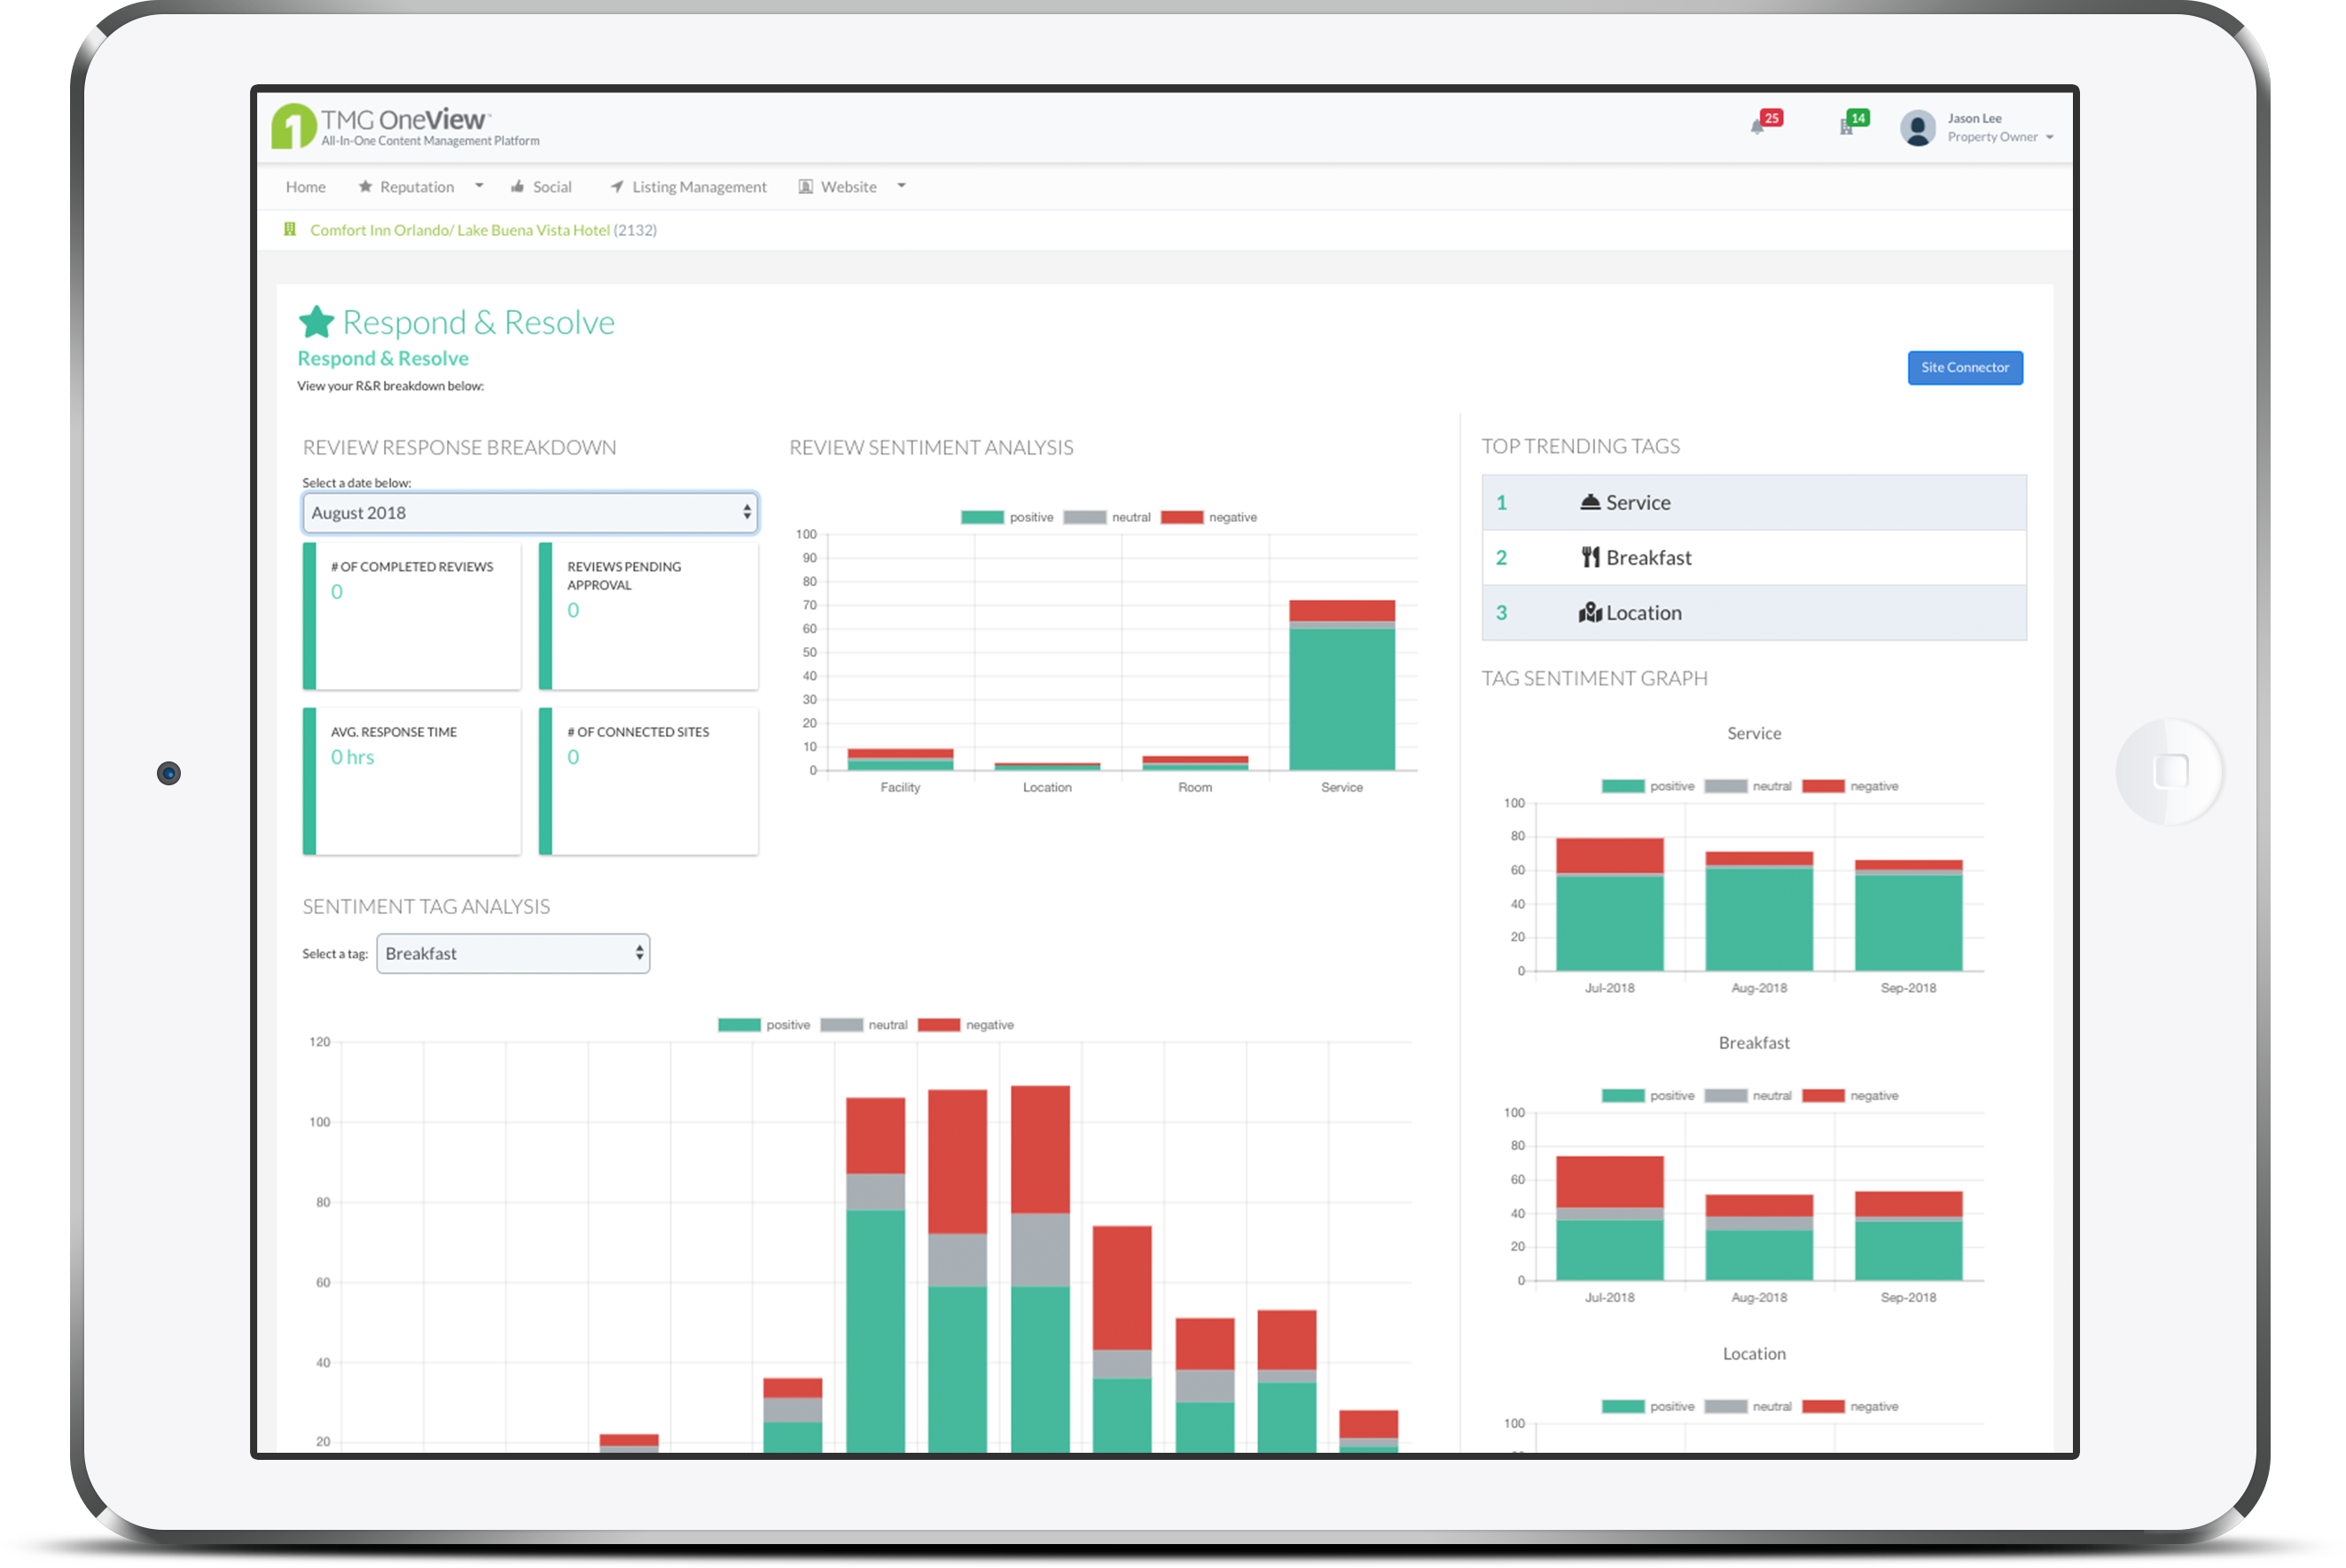Toggle neutral legend in Sentiment Tag Analysis chart
The width and height of the screenshot is (2346, 1568).
click(864, 1025)
